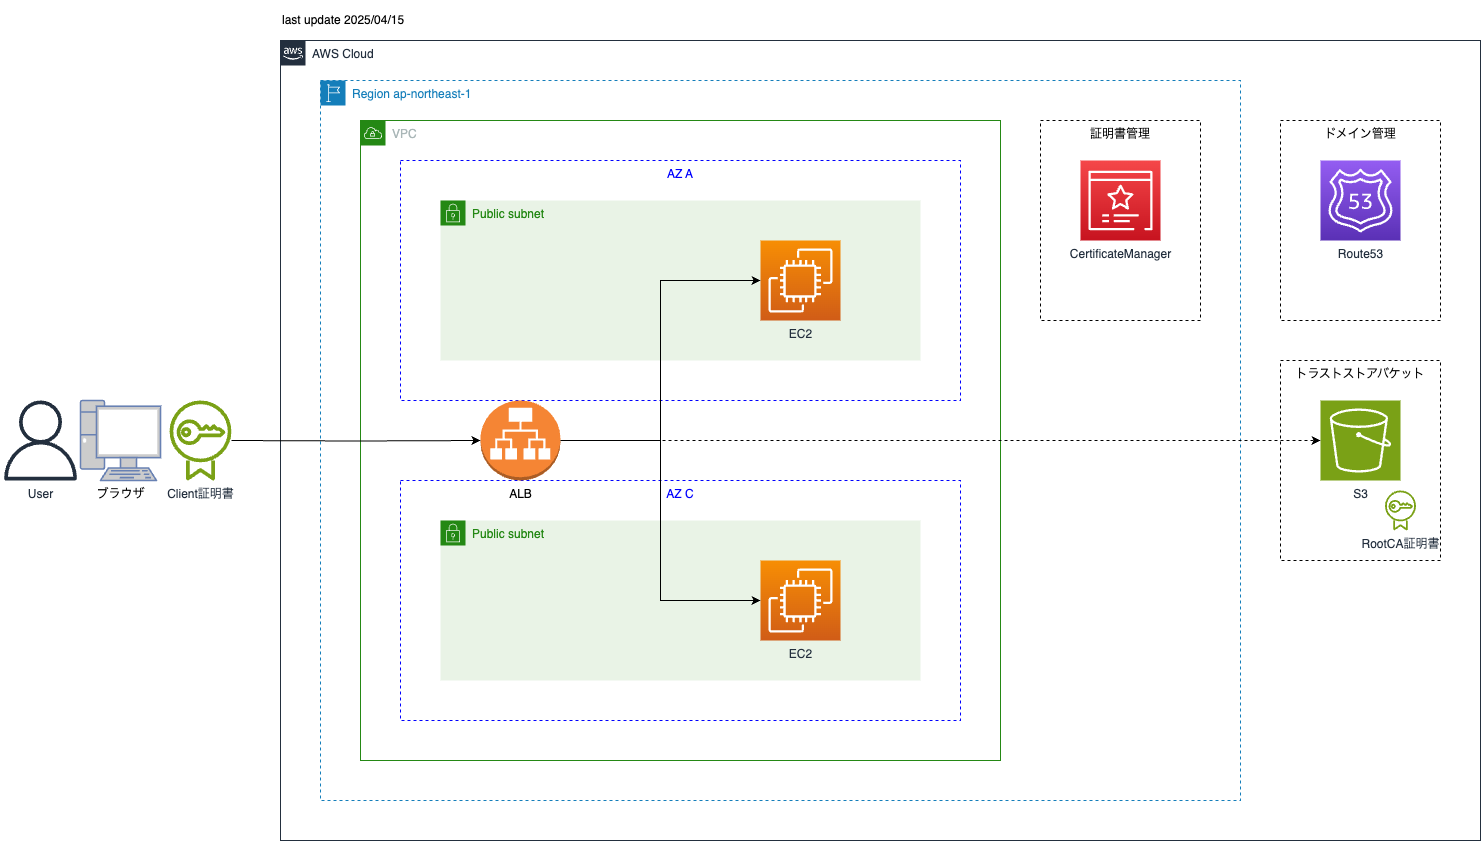Select the green VPC cloud icon
1481x841 pixels.
(x=373, y=132)
